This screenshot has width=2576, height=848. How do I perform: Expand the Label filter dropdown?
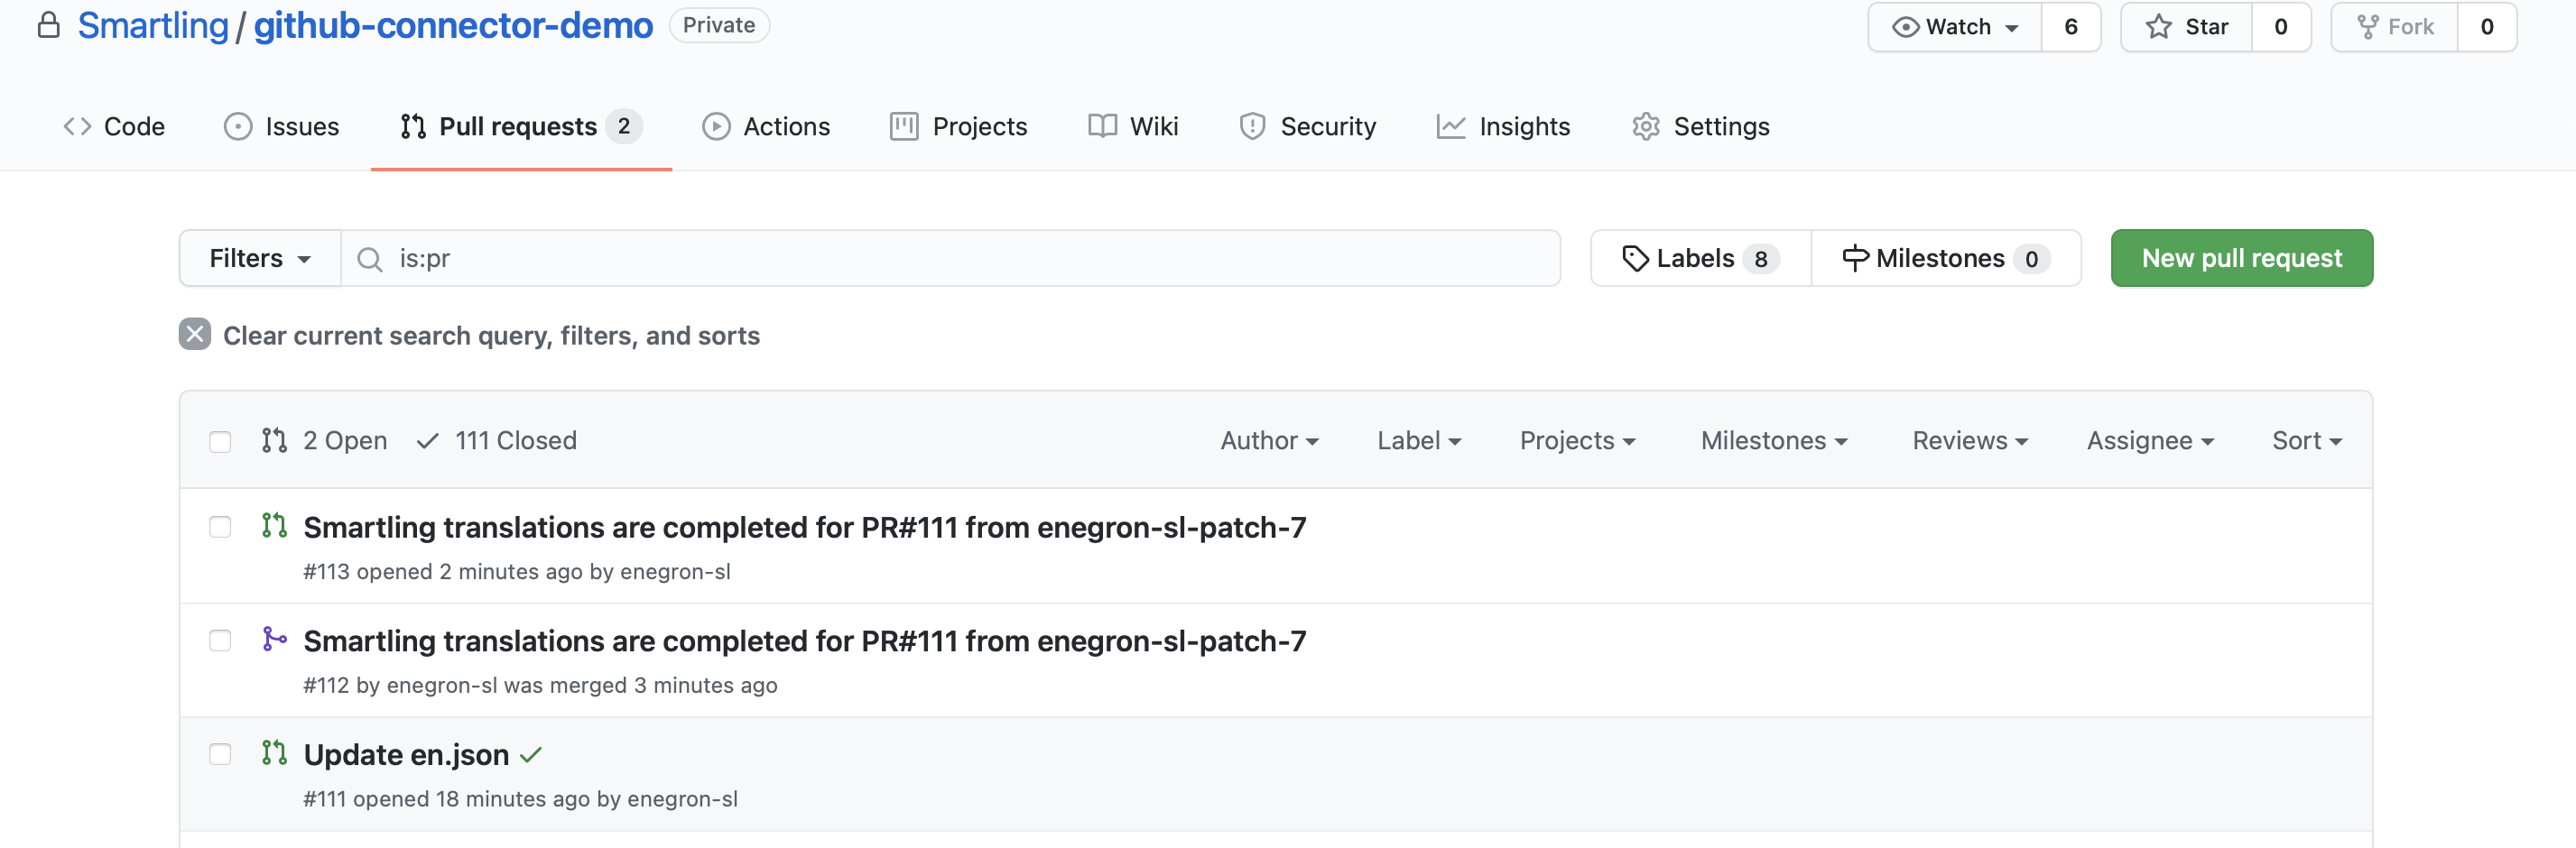pyautogui.click(x=1419, y=441)
